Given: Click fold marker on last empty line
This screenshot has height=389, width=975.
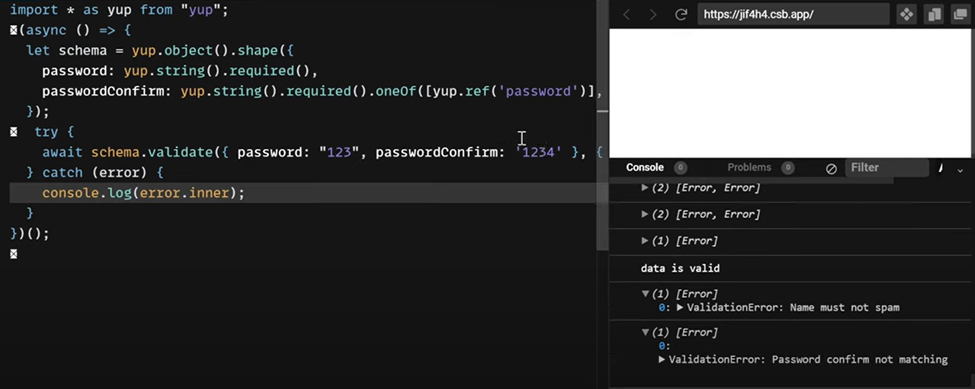Looking at the screenshot, I should (x=14, y=254).
